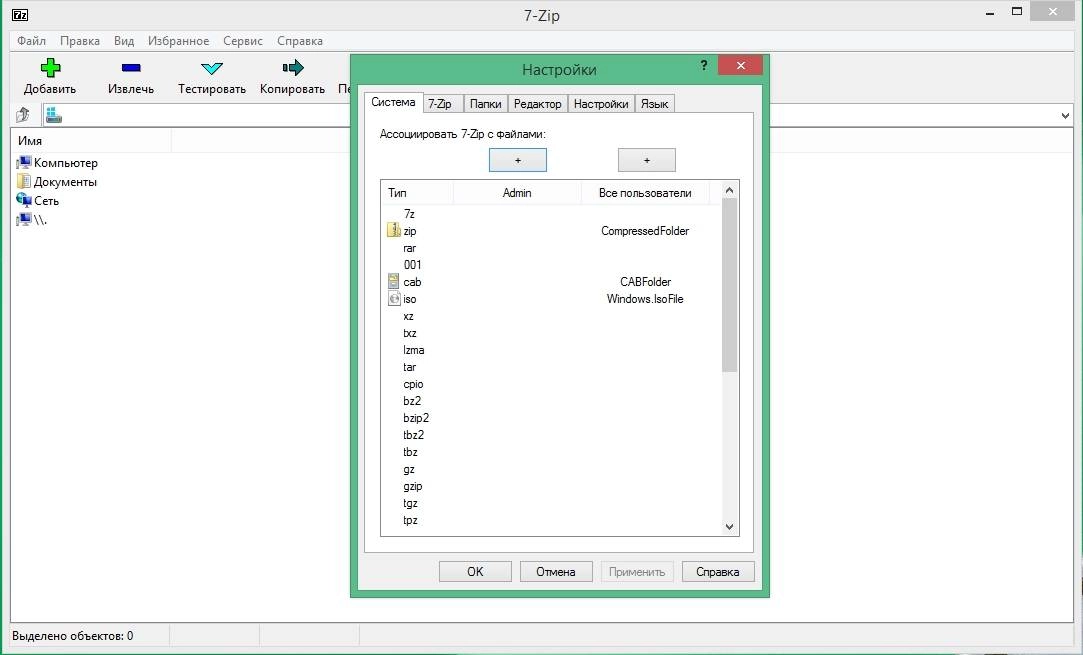Select the 7z file type row

coord(551,213)
